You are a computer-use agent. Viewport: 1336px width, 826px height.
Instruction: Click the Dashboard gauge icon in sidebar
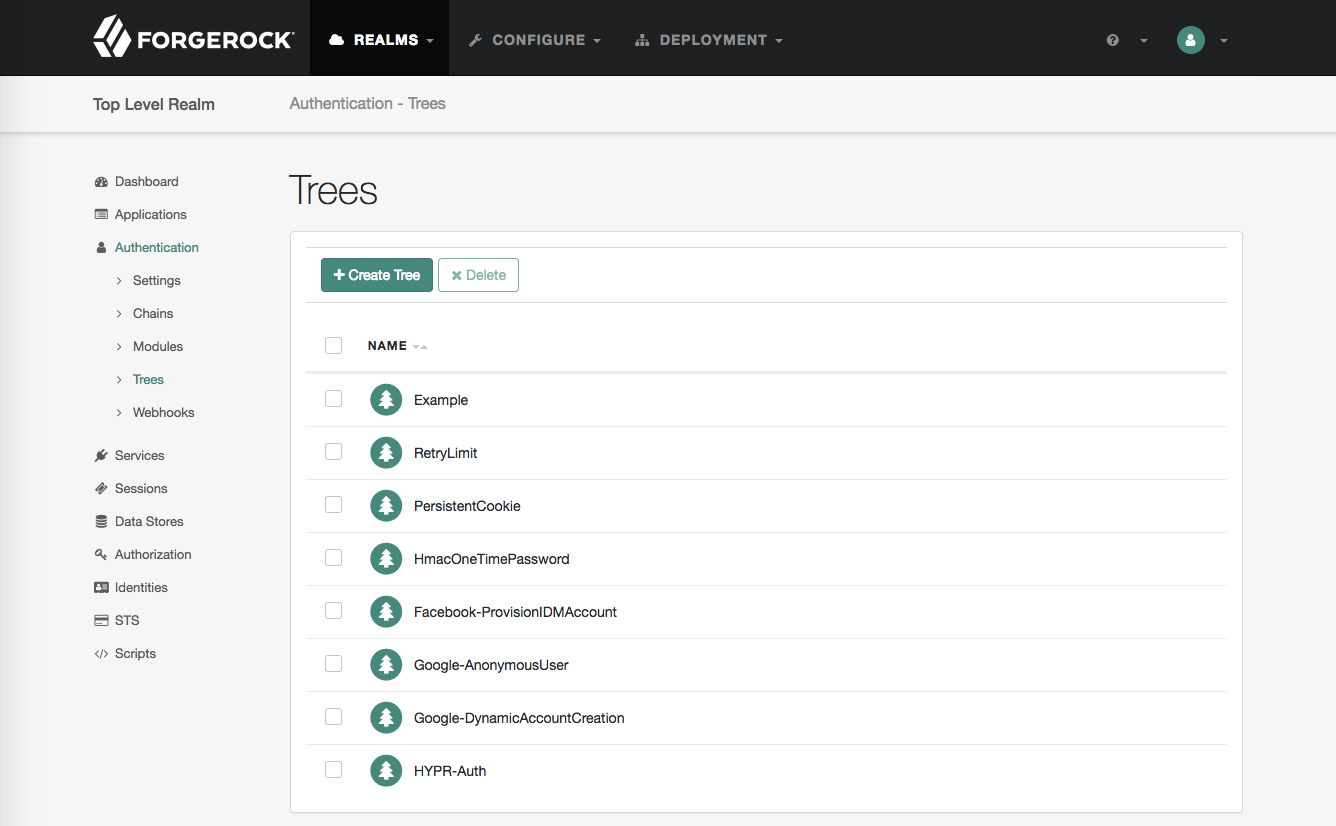[x=101, y=182]
